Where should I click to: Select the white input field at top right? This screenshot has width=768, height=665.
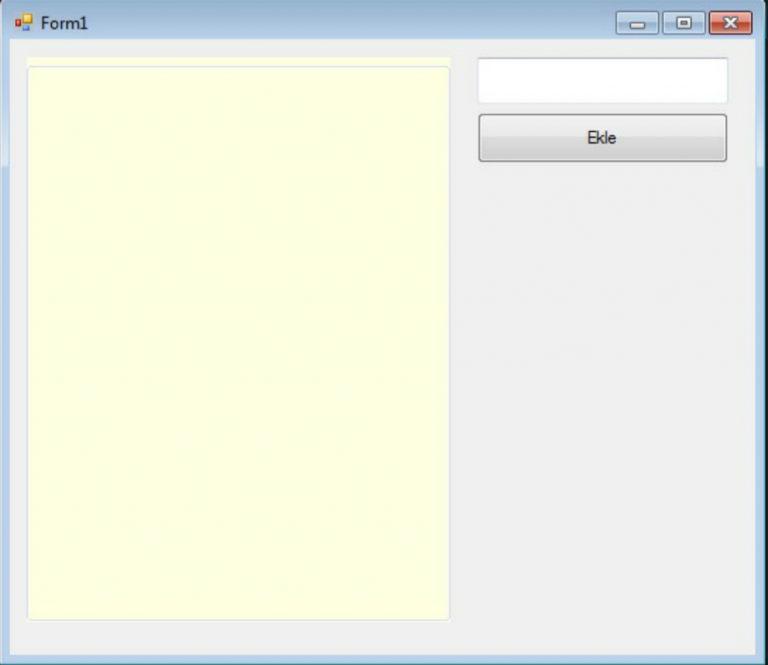[602, 80]
